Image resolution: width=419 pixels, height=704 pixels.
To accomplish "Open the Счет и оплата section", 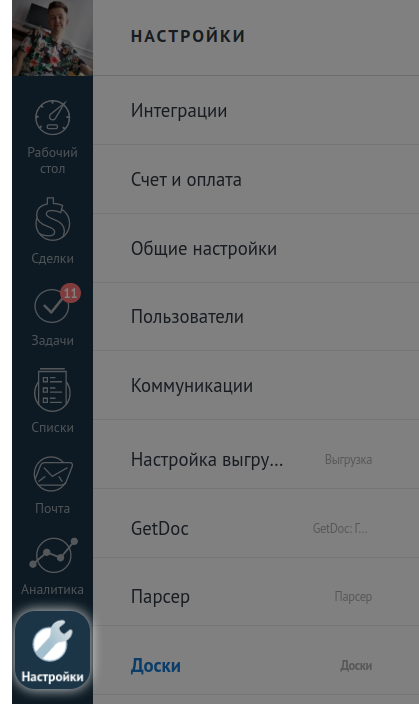I will 256,179.
